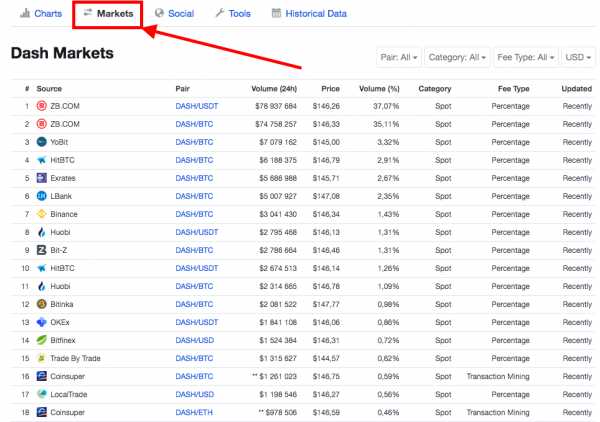The height and width of the screenshot is (422, 600).
Task: Click the LBank source name
Action: (x=61, y=196)
